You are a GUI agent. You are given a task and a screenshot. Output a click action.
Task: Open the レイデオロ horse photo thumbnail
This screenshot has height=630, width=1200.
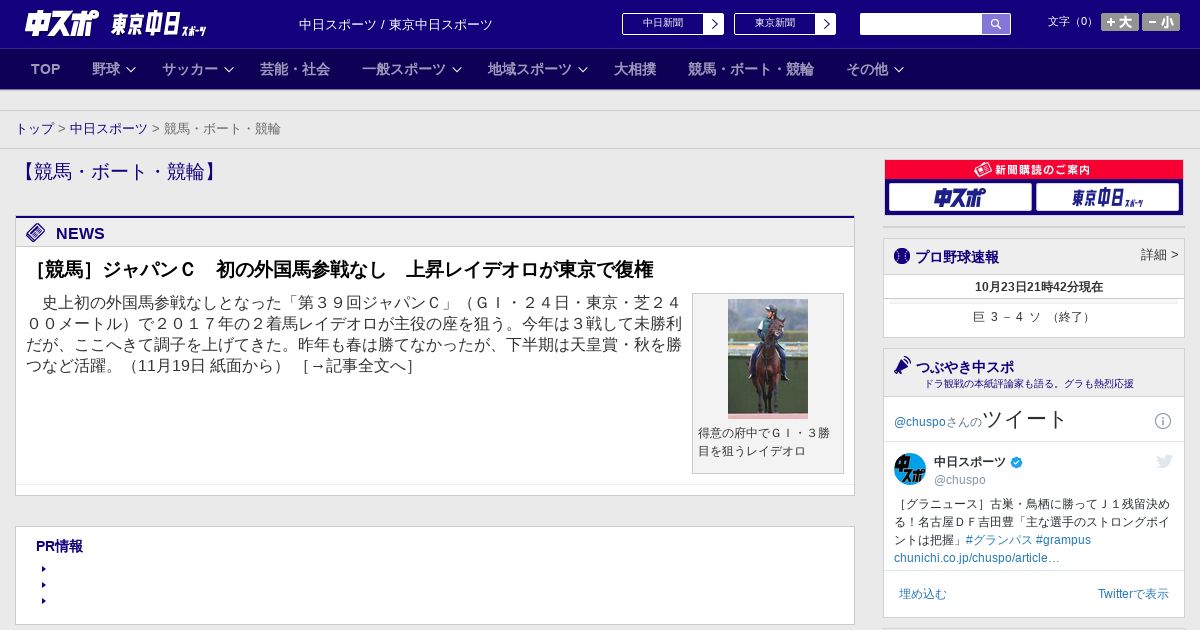coord(768,358)
